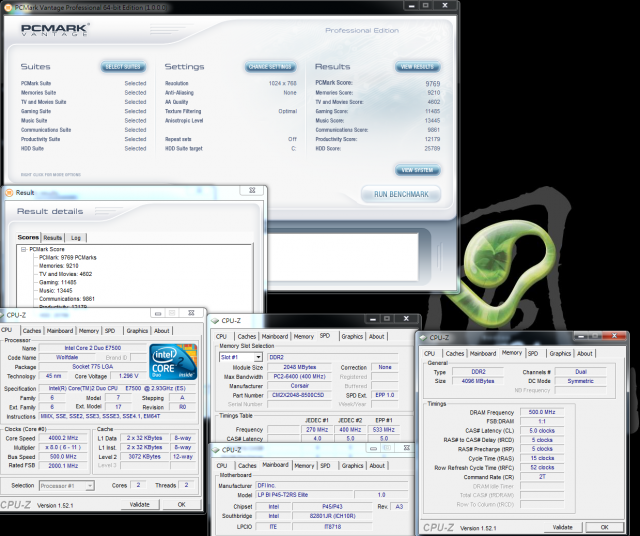
Task: Open Mainboard tab in CPU-Z Memory window
Action: tap(483, 354)
